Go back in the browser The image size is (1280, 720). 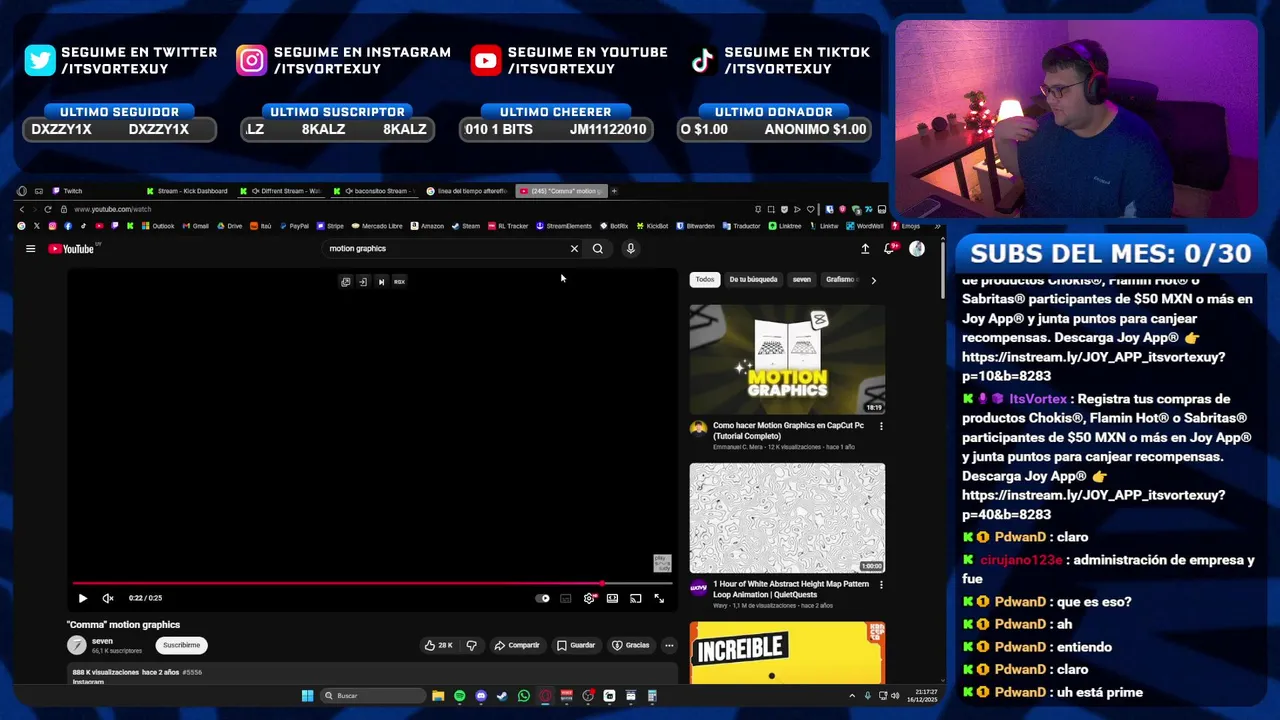pos(22,209)
